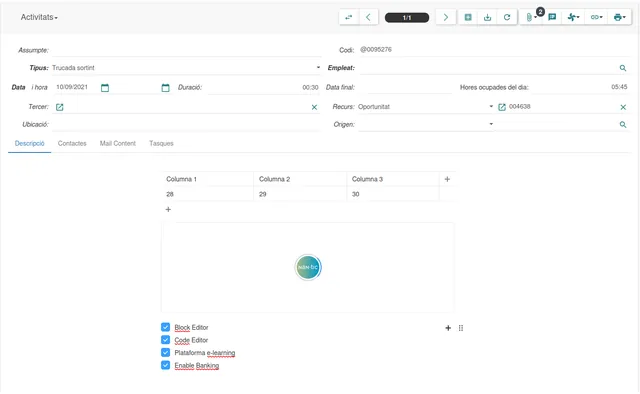Uncheck the Enable Banking checkbox
The width and height of the screenshot is (640, 394).
[165, 365]
